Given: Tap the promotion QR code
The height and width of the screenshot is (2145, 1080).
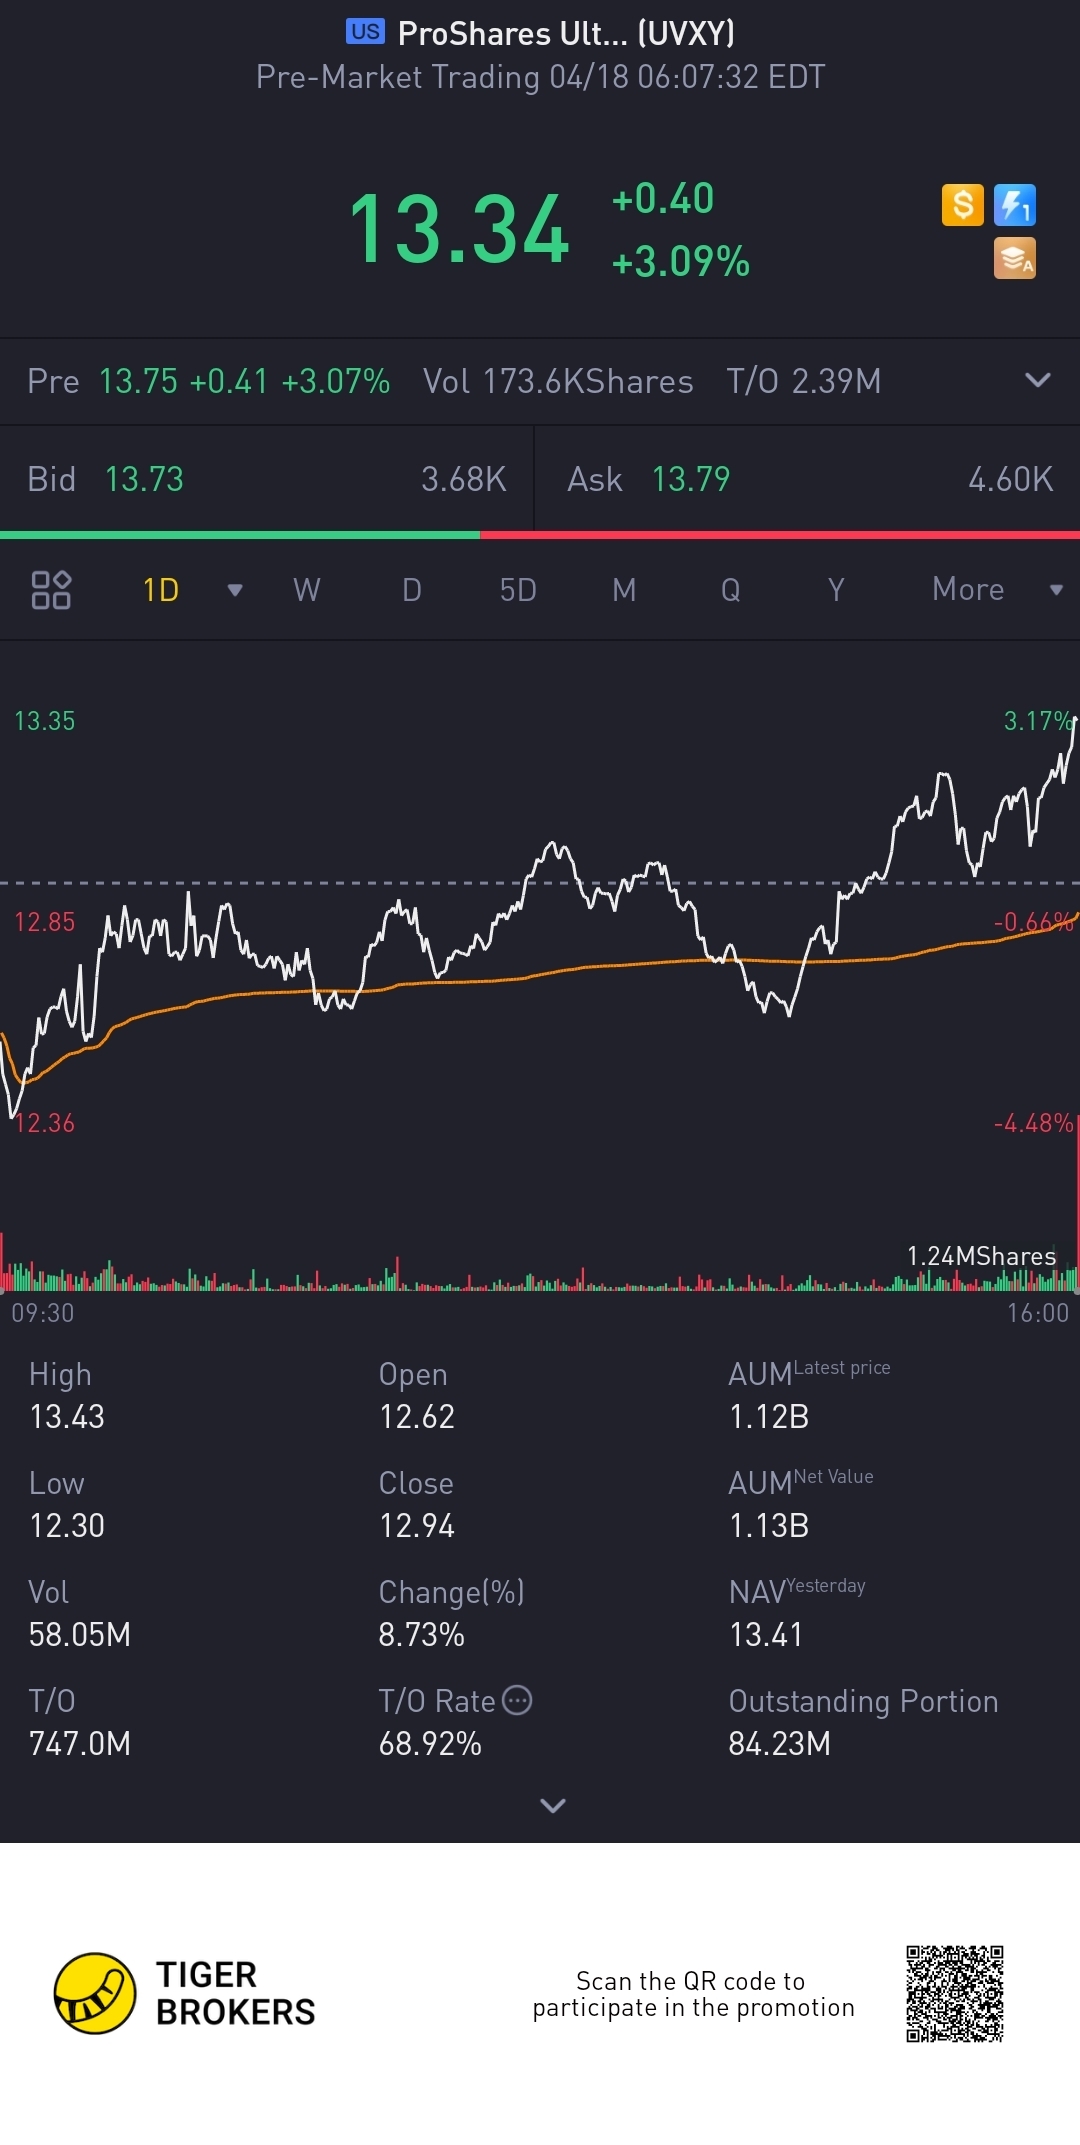Looking at the screenshot, I should [955, 1993].
